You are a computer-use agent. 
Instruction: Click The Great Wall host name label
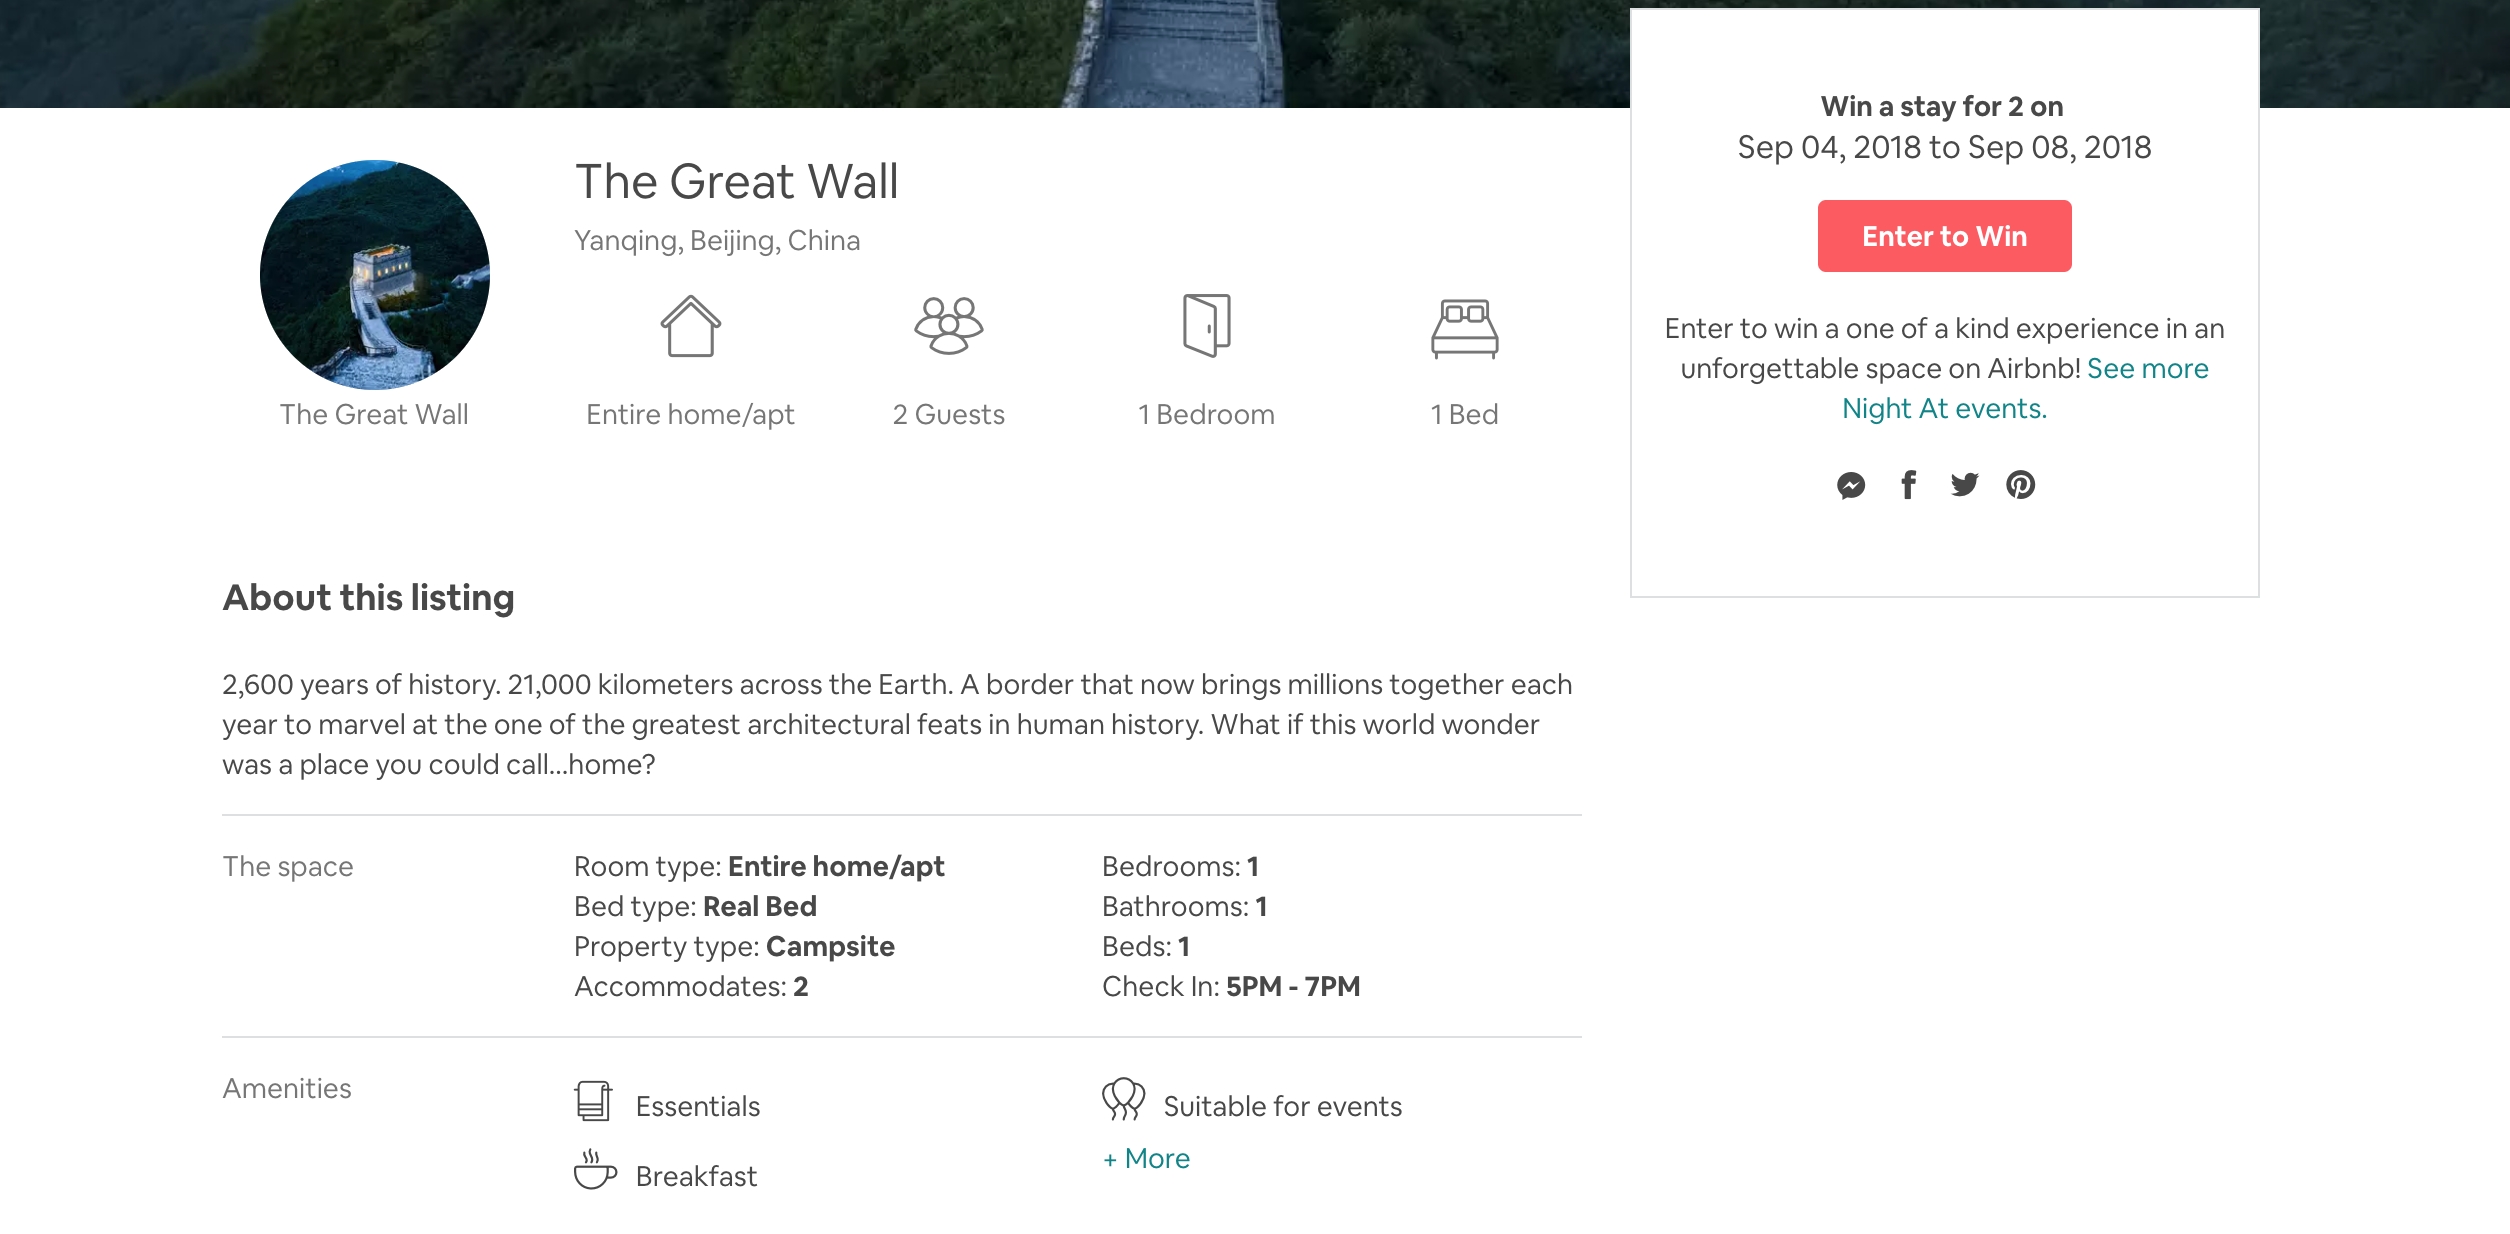coord(374,414)
